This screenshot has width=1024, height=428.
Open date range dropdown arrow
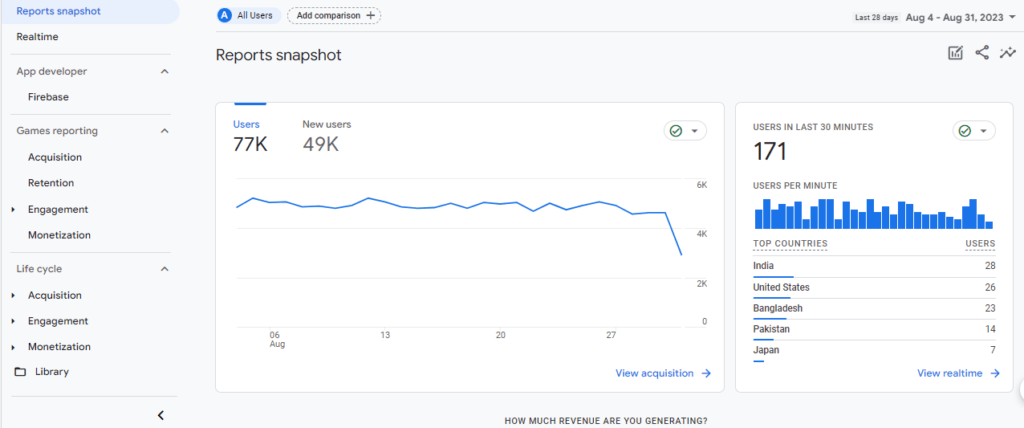point(1012,18)
